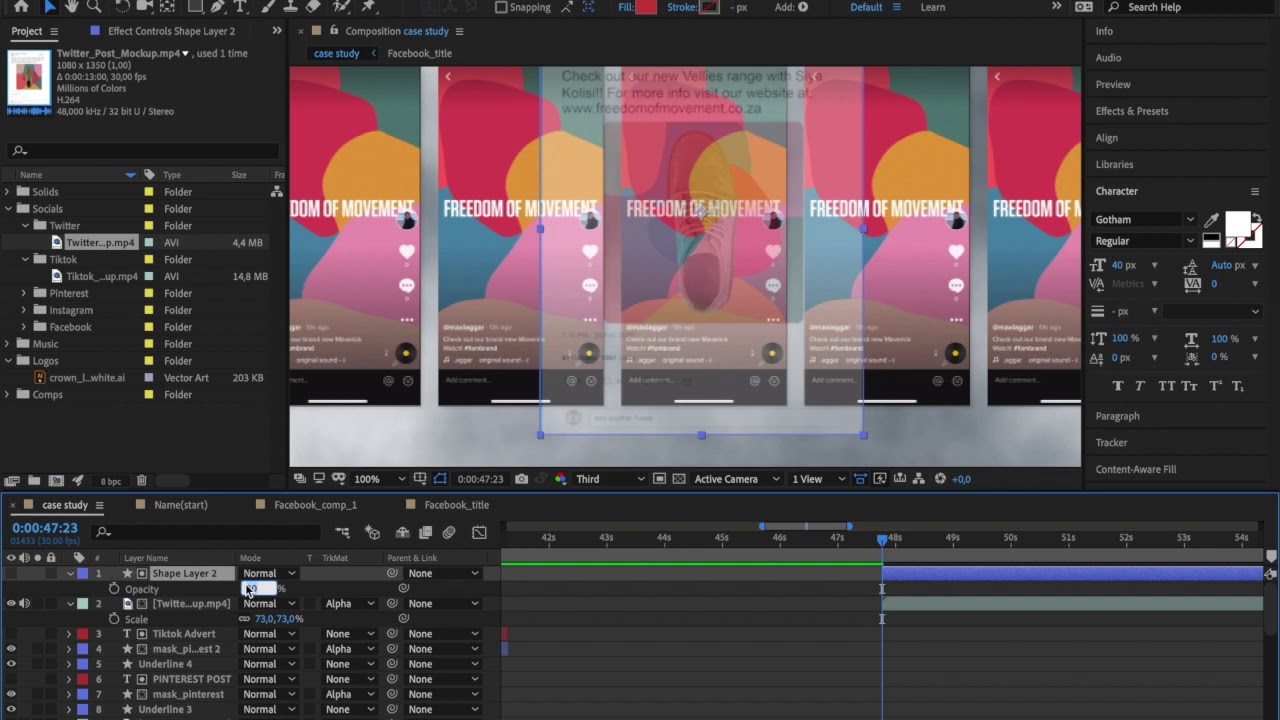Toggle Shy layers hide button
The image size is (1280, 720).
402,533
